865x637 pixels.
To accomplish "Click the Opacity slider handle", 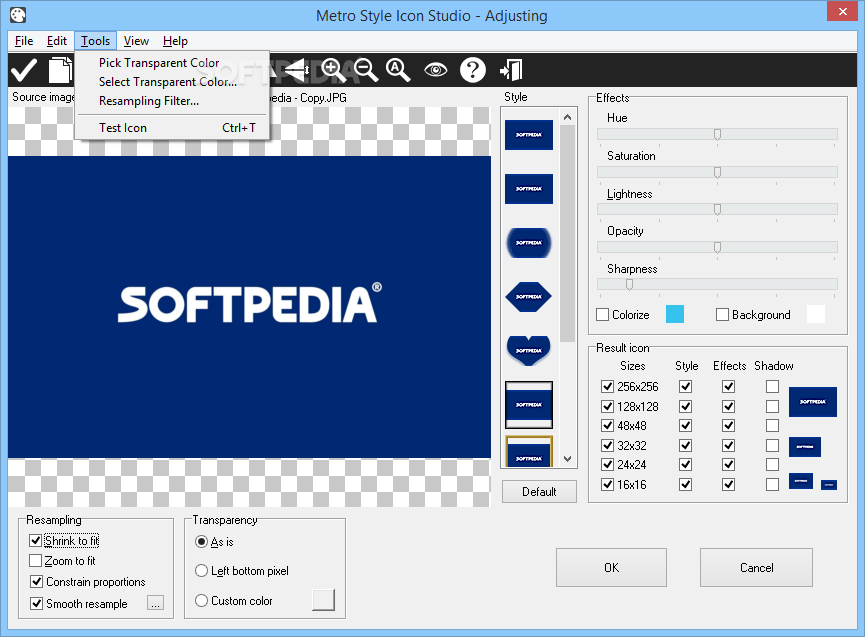I will pyautogui.click(x=717, y=248).
